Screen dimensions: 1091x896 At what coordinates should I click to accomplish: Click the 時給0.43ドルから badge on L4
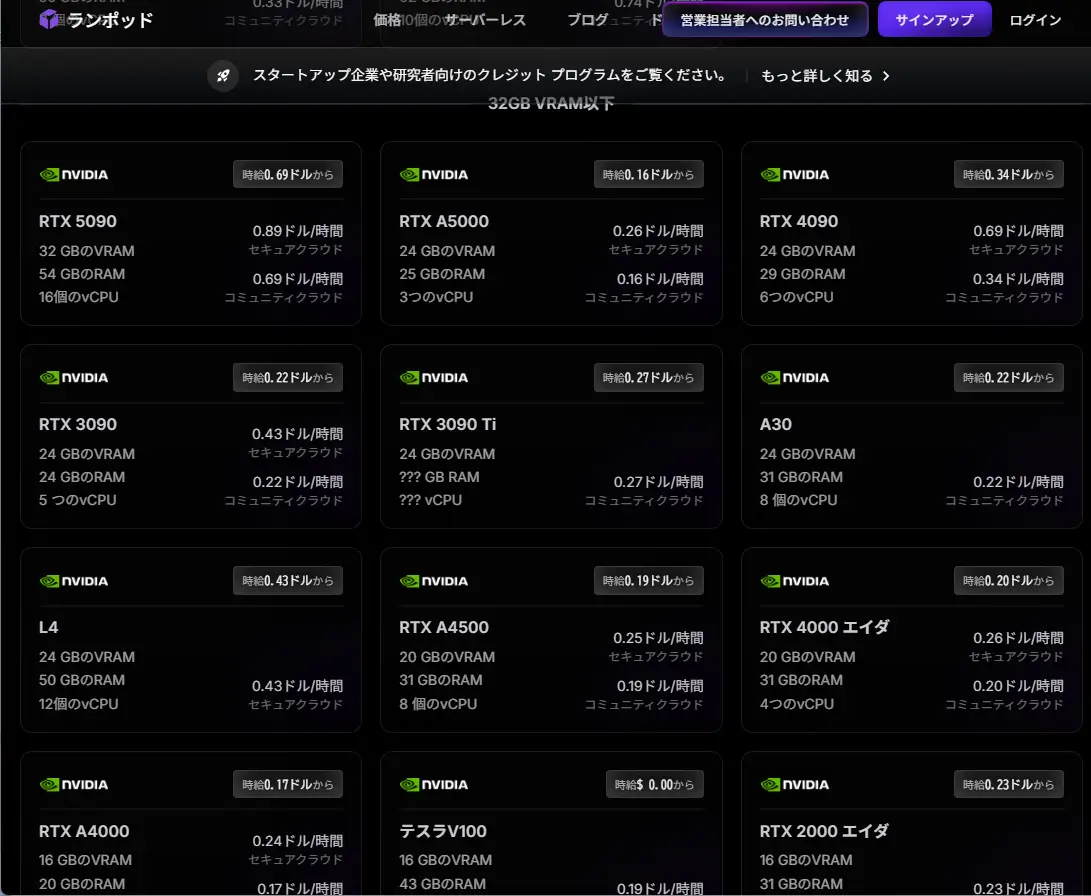pos(288,581)
